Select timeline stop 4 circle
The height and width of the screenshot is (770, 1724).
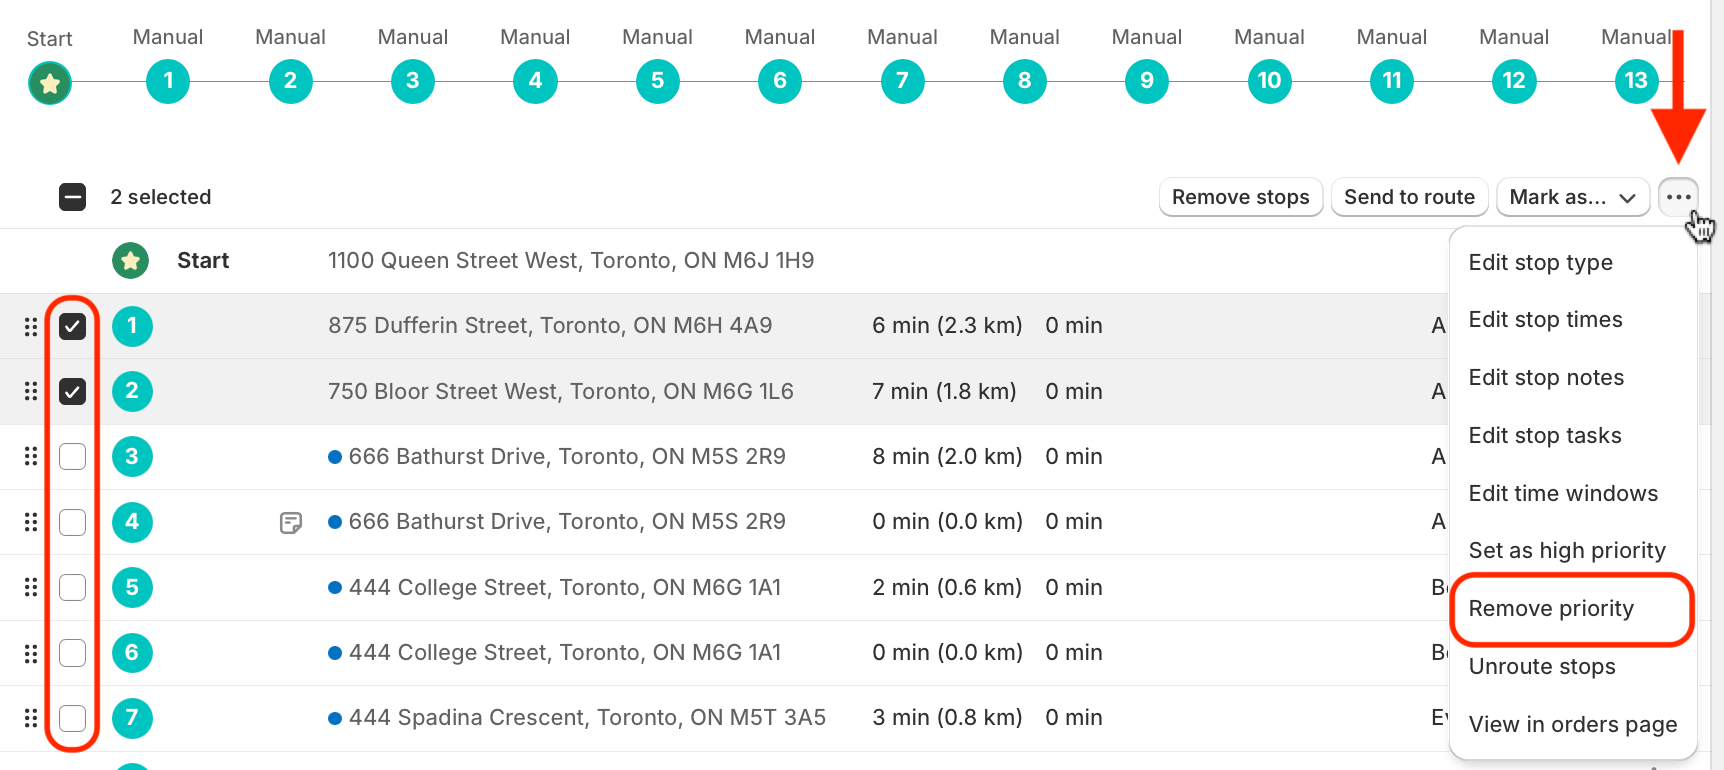point(535,81)
